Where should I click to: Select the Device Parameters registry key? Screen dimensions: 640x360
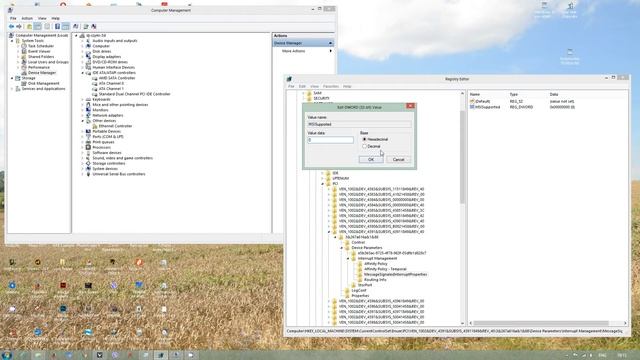pyautogui.click(x=367, y=248)
